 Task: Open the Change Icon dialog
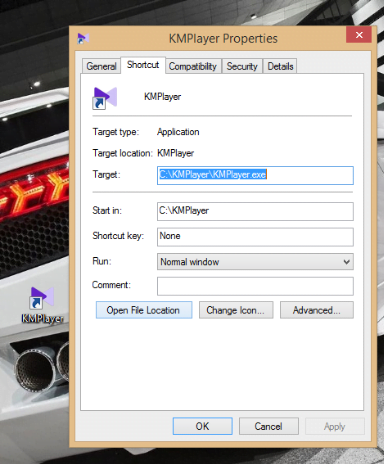tap(236, 310)
